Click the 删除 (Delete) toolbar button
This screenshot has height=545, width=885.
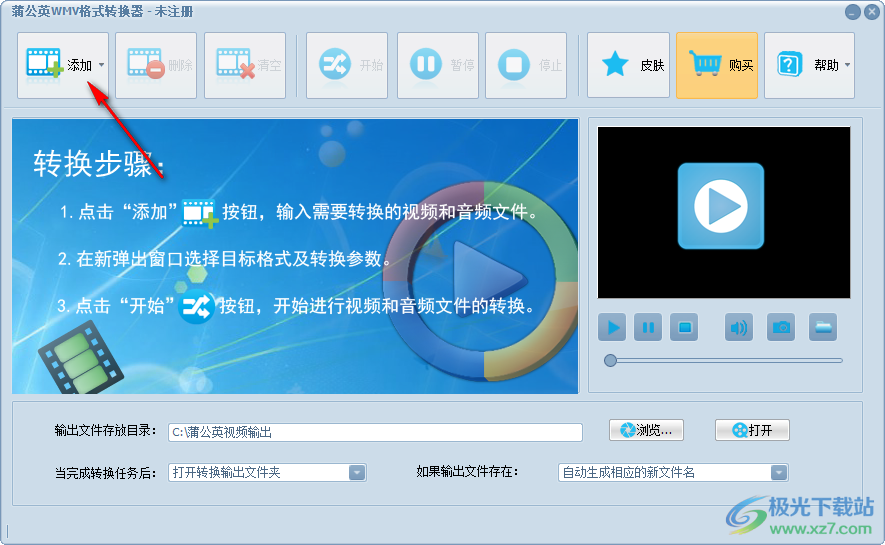pyautogui.click(x=156, y=65)
